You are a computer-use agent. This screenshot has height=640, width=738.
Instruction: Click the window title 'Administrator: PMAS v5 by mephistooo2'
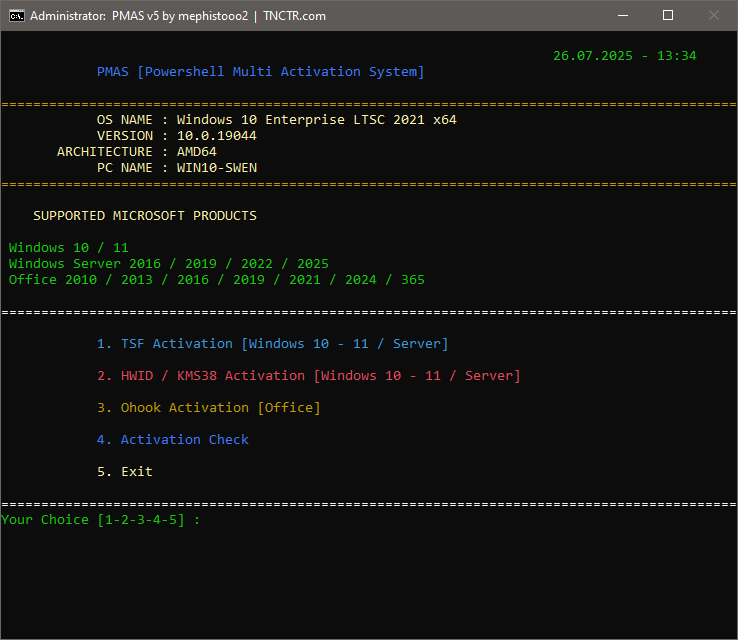(x=139, y=16)
